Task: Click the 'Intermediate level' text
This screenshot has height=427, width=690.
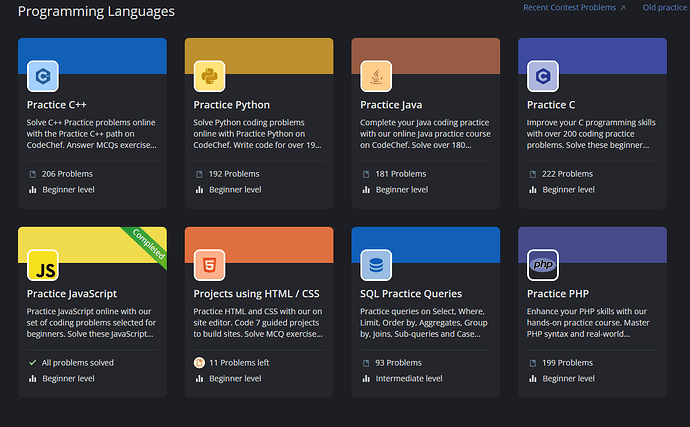Action: tap(409, 379)
